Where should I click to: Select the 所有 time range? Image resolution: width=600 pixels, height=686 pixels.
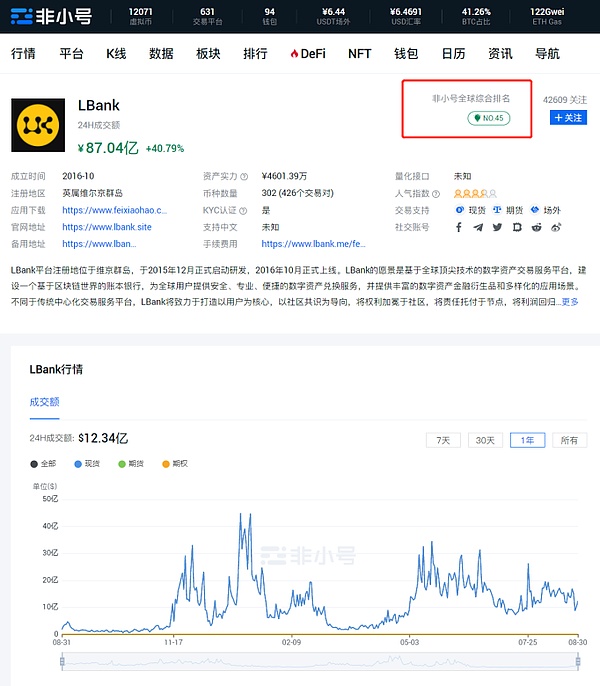569,440
